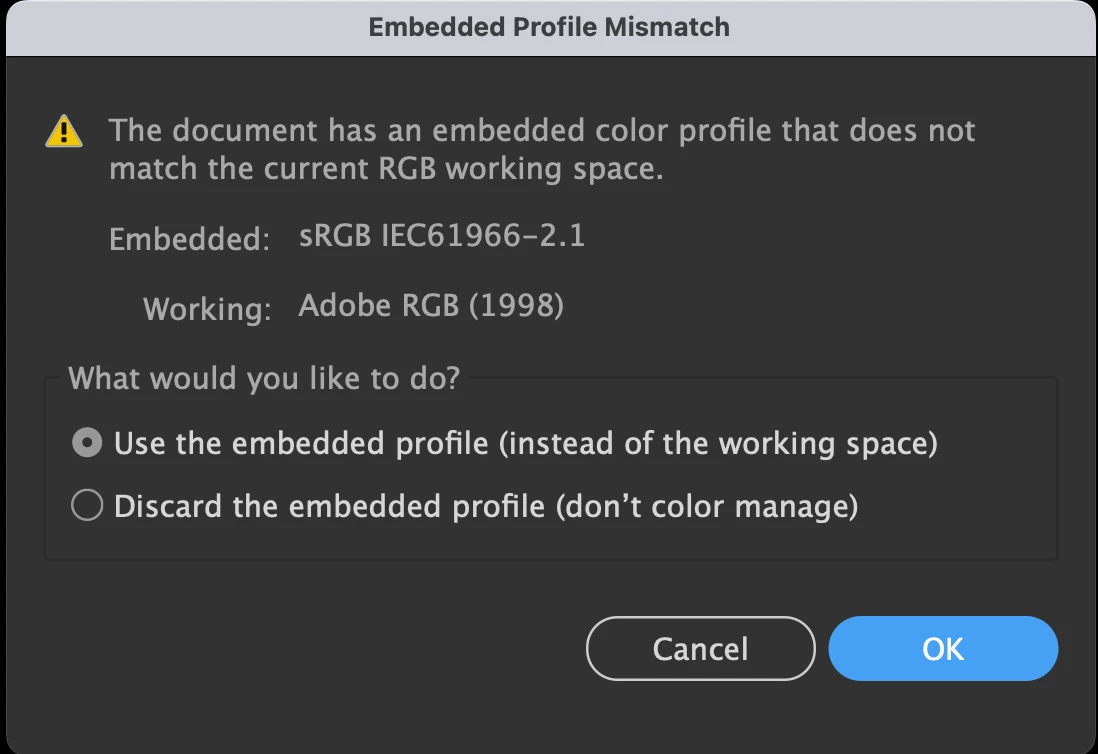The image size is (1098, 754).
Task: Click the "(don't color manage)" option text
Action: (708, 507)
